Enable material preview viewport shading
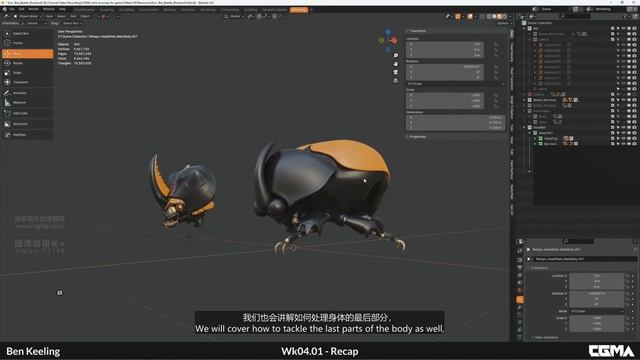Viewport: 640px width, 360px height. (x=500, y=16)
